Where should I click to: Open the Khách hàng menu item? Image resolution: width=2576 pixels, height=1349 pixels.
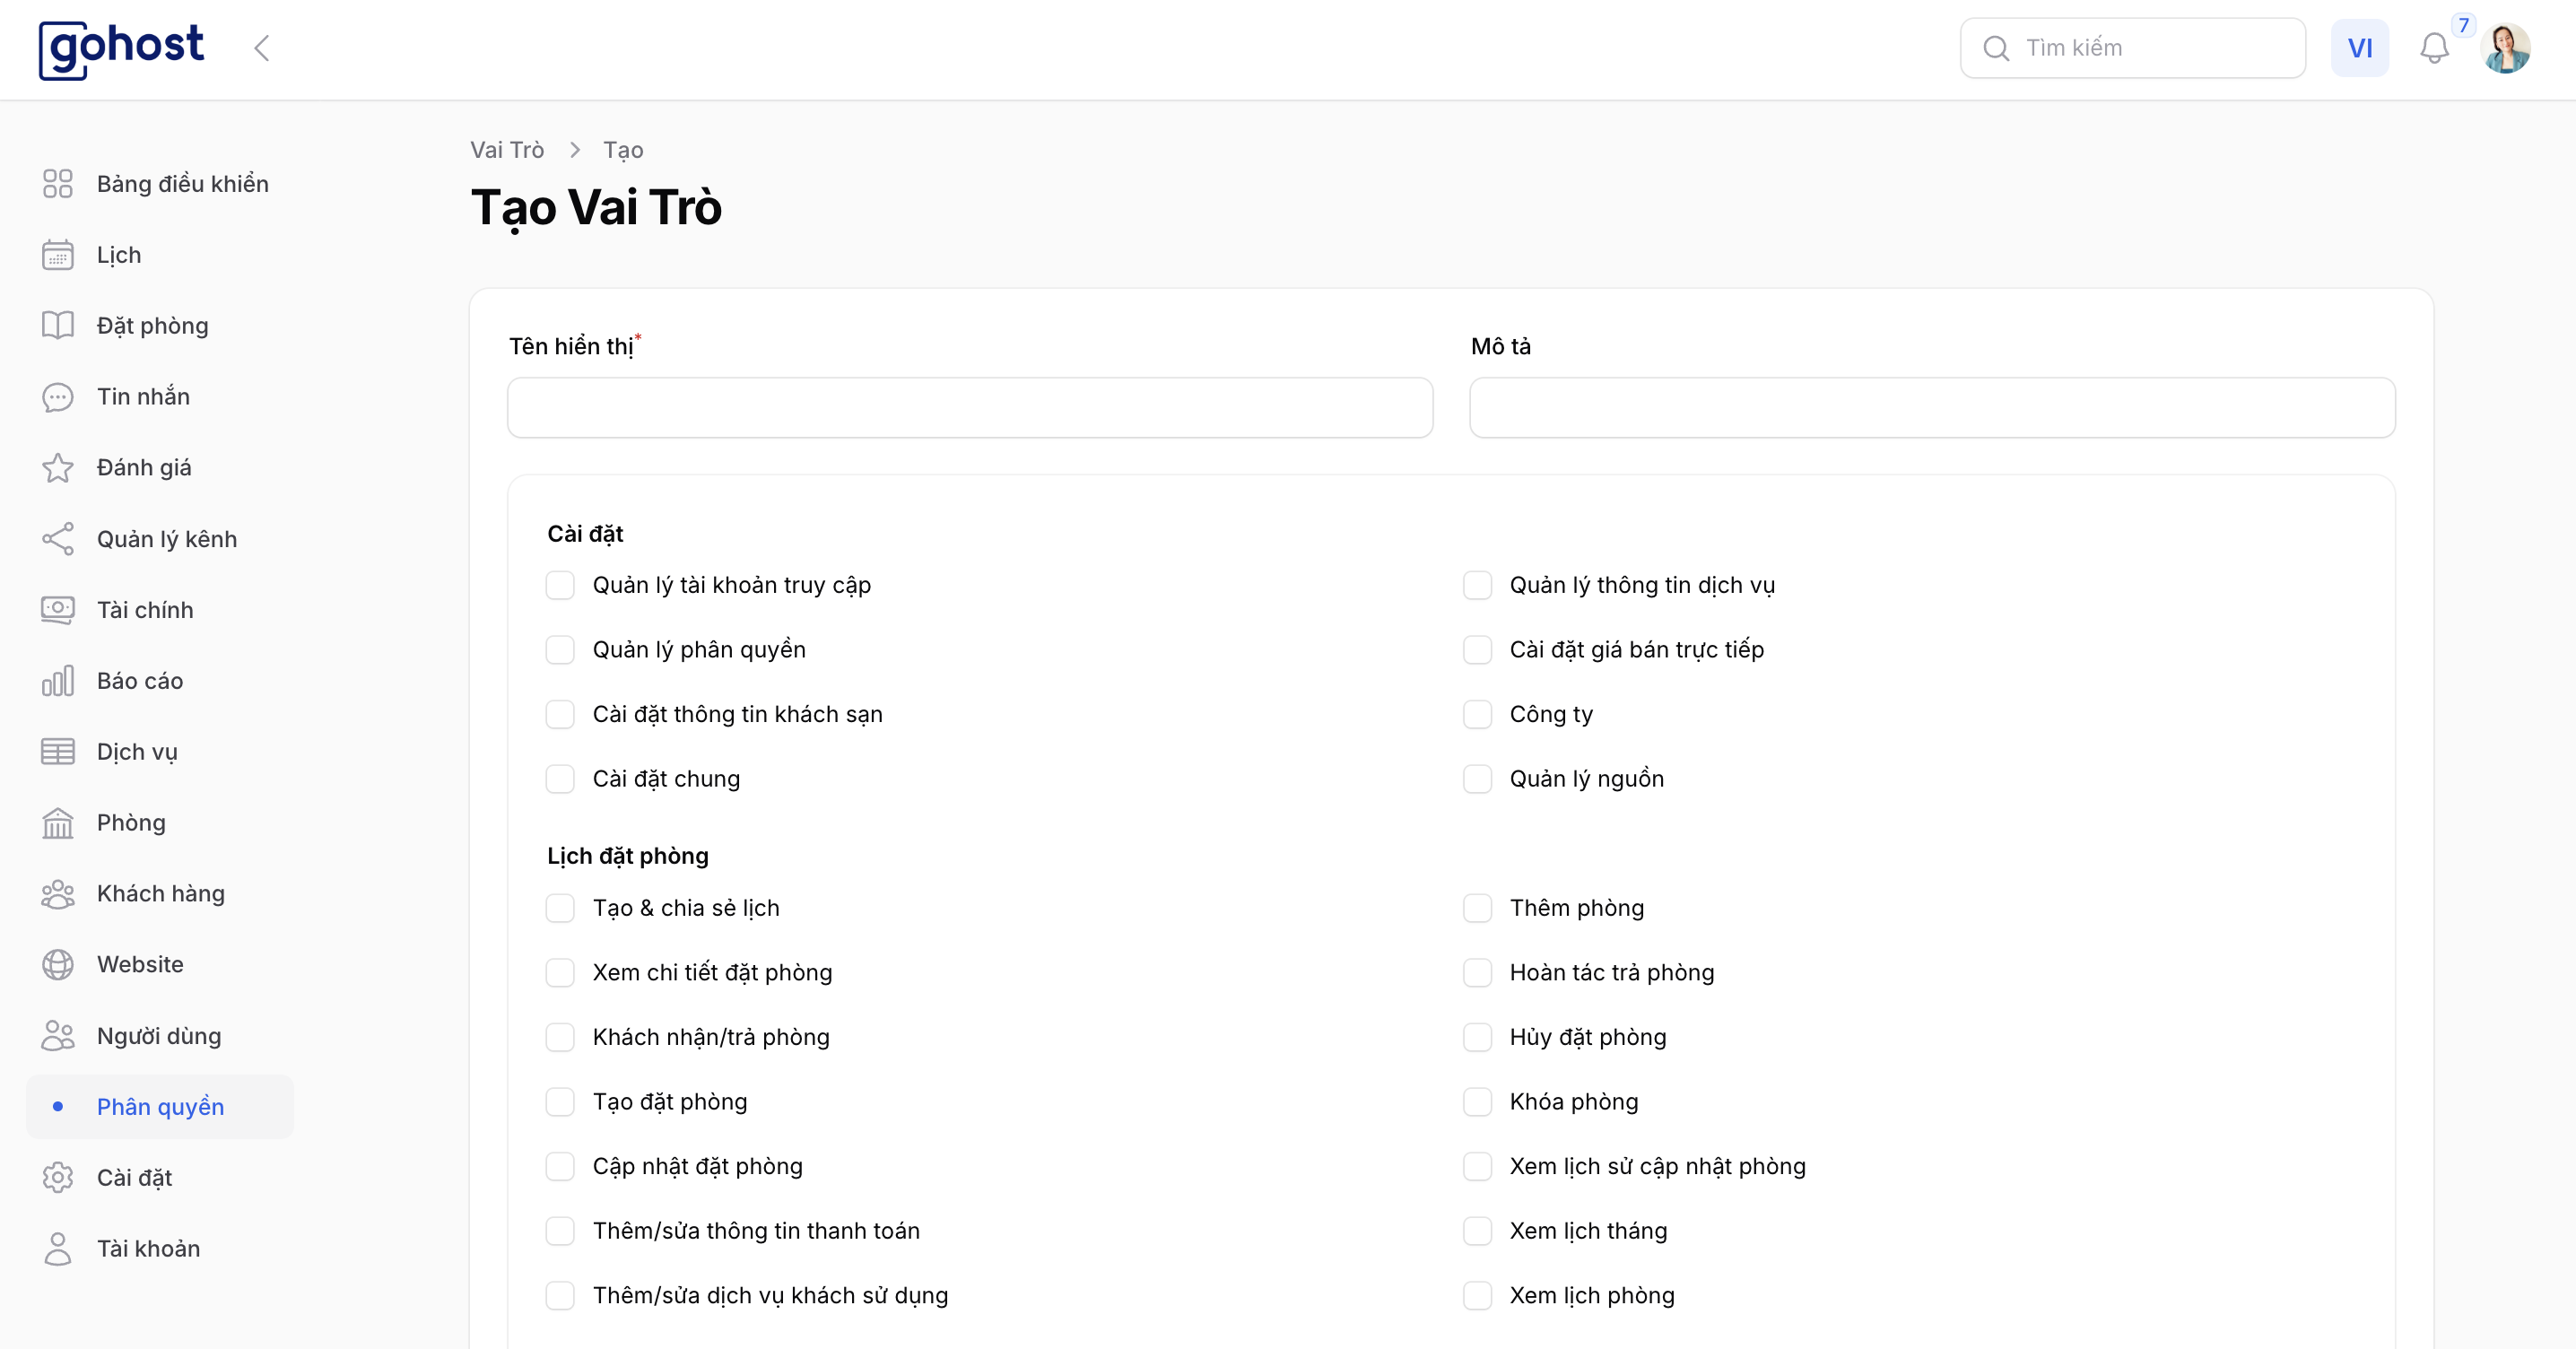tap(160, 894)
